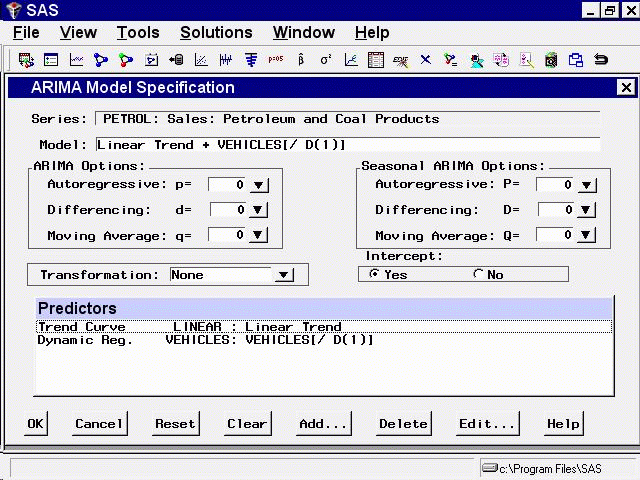Viewport: 640px width, 480px height.
Task: Click the EDIT toolbar icon
Action: click(x=400, y=61)
